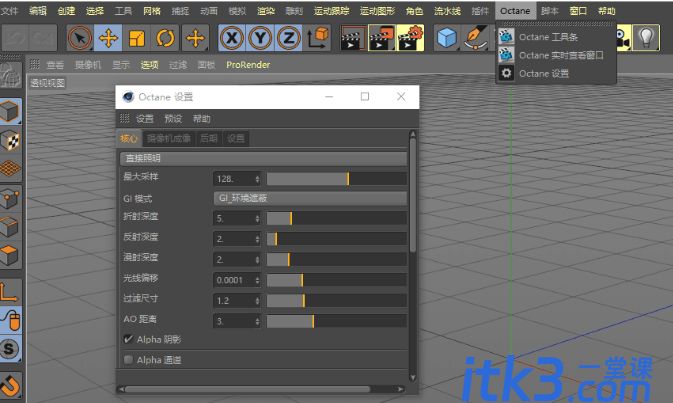Open Octane 设置 menu entry
The image size is (673, 403).
click(556, 73)
